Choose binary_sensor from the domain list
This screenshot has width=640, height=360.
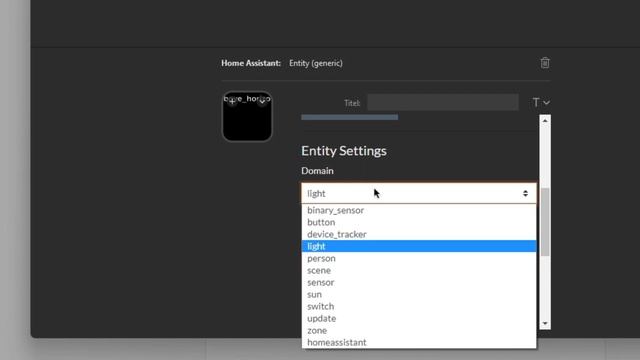tap(419, 210)
